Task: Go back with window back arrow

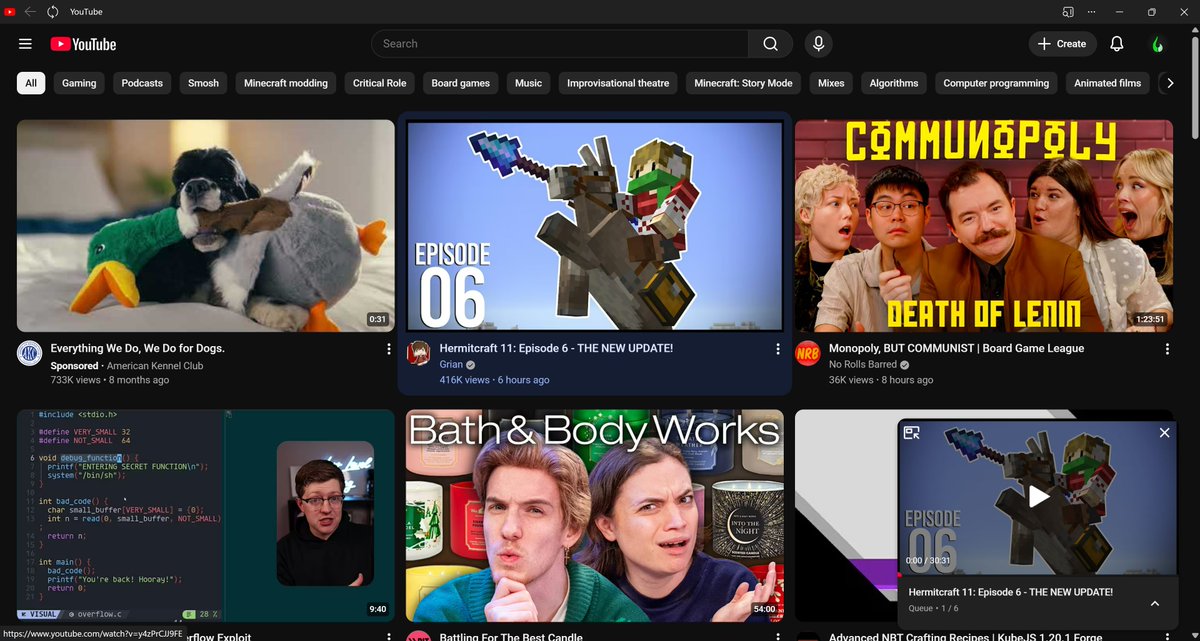Action: (x=31, y=12)
